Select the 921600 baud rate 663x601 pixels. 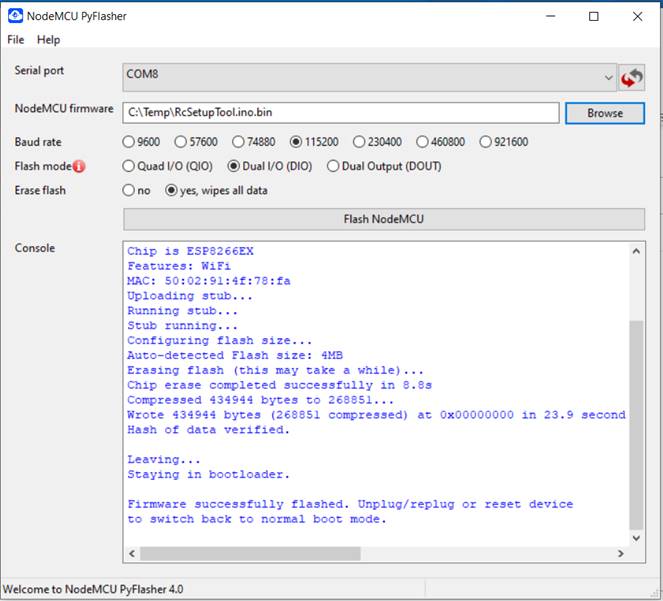pyautogui.click(x=504, y=142)
